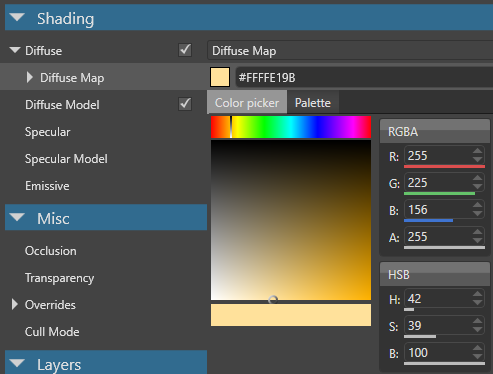Screen dimensions: 493x374
Task: Click inside the saturation-brightness square
Action: click(x=291, y=220)
